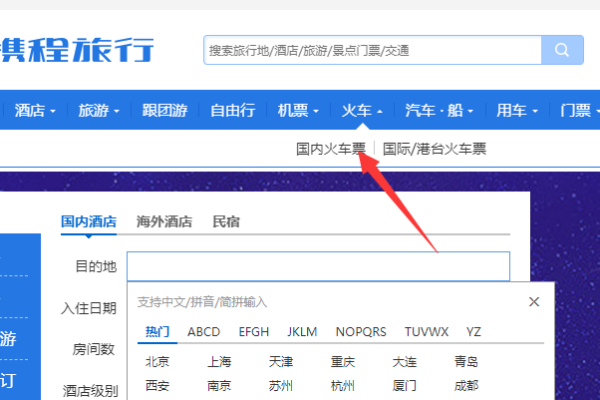Type in the top search box

[x=372, y=50]
